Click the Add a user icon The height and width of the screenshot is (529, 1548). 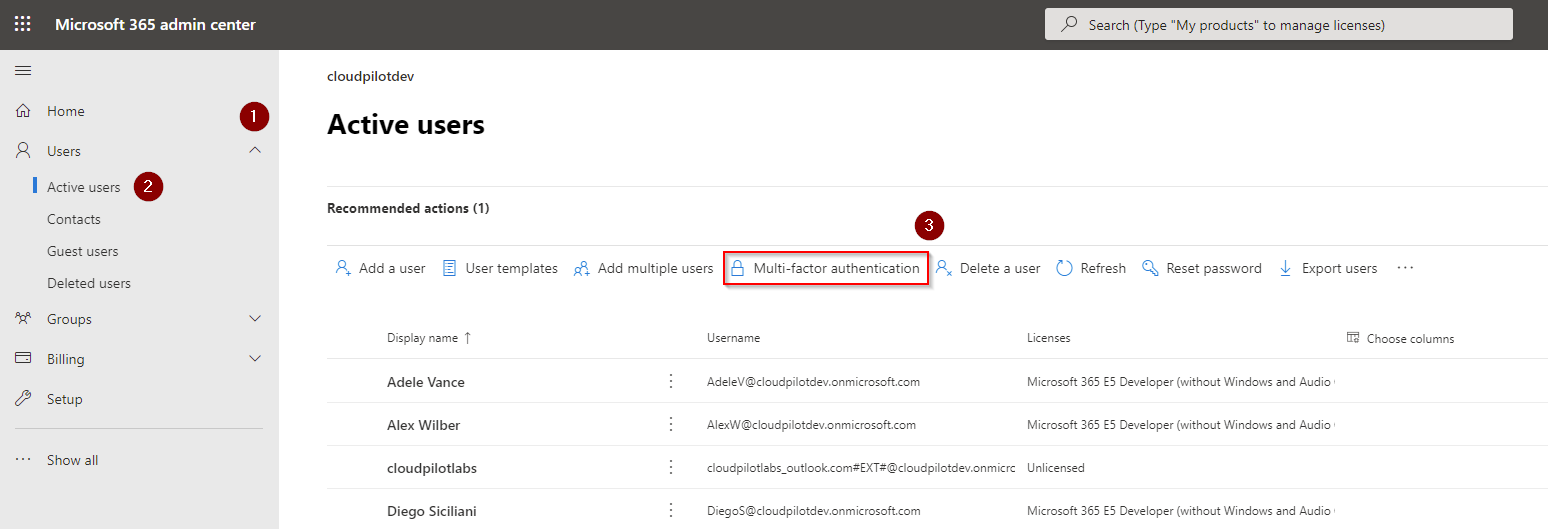(x=343, y=268)
